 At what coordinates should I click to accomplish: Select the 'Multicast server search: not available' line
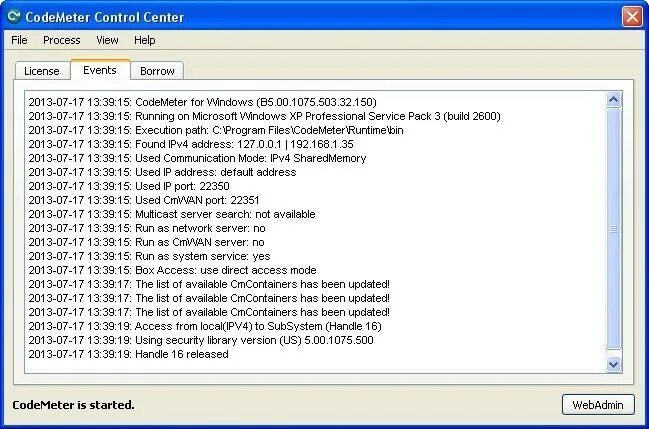tap(172, 214)
